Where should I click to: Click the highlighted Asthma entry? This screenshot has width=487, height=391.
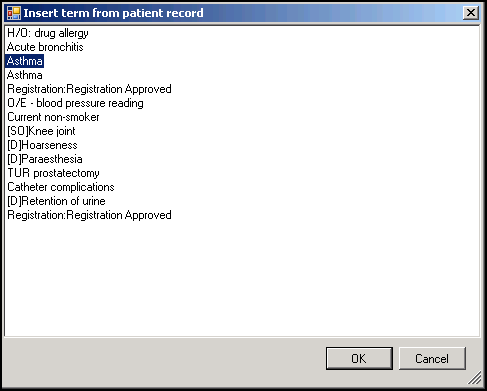[25, 61]
